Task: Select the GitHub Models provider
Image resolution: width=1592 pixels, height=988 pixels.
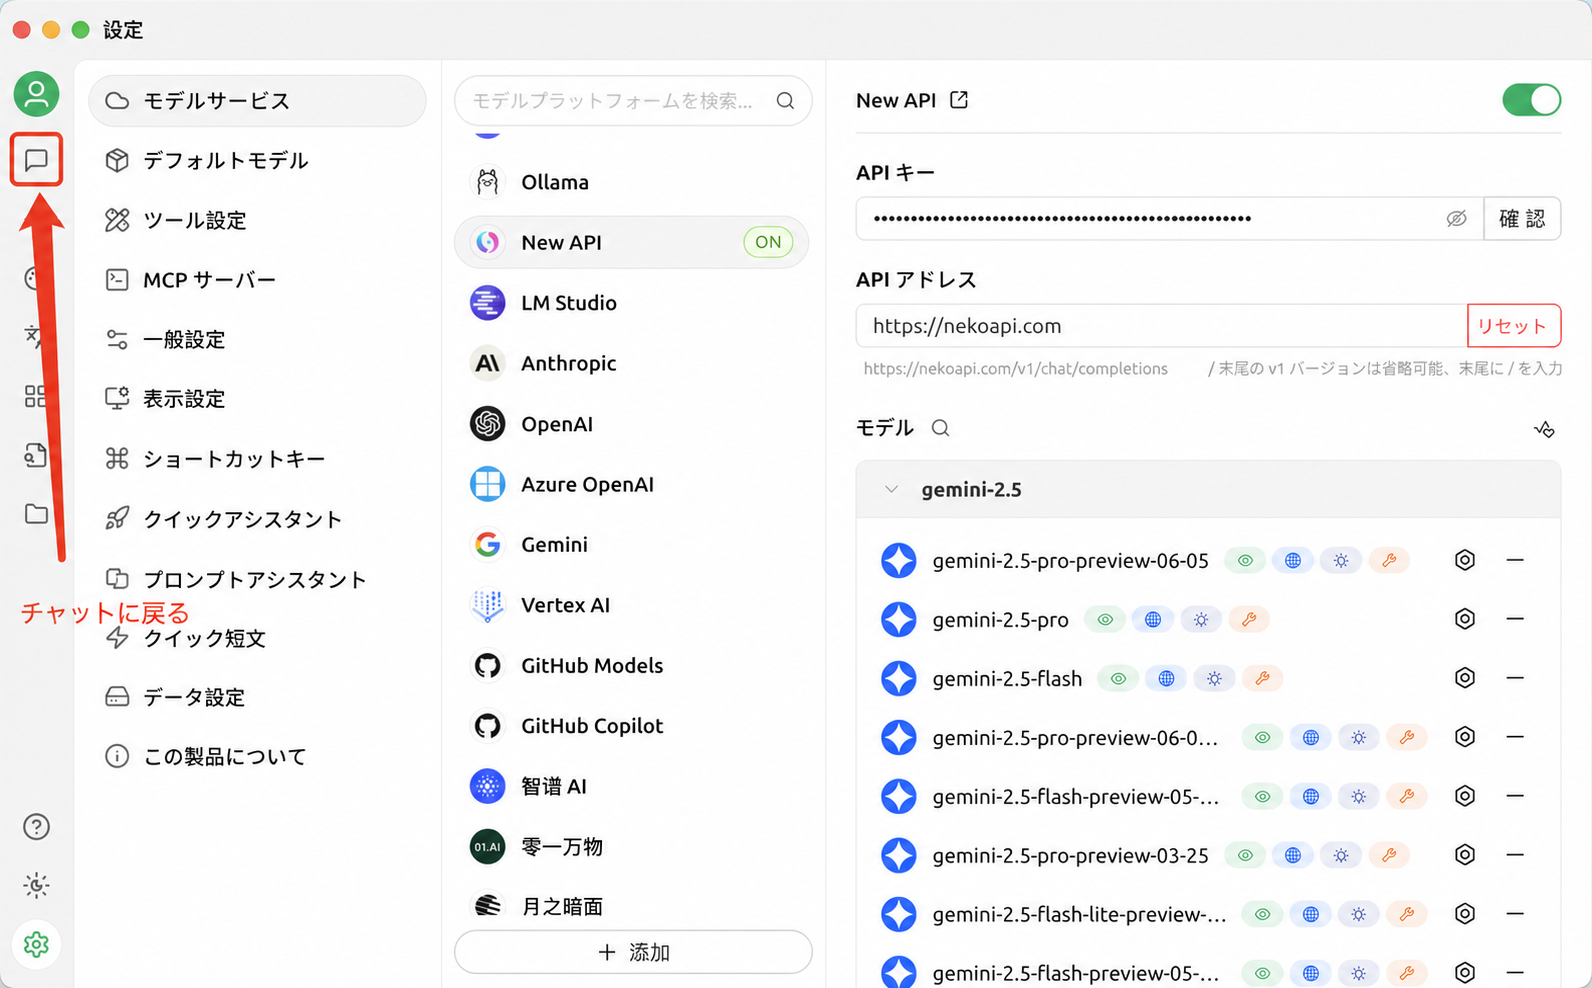Action: coord(632,665)
